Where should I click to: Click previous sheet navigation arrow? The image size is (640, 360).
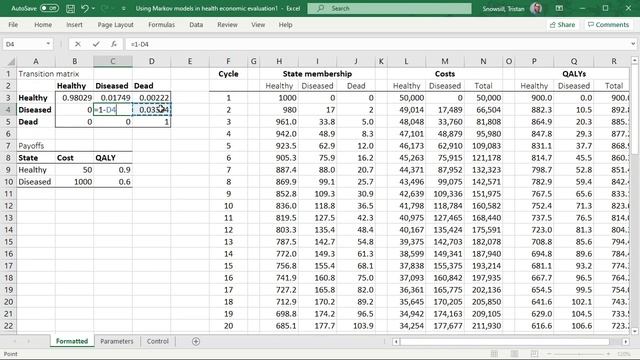click(x=15, y=341)
